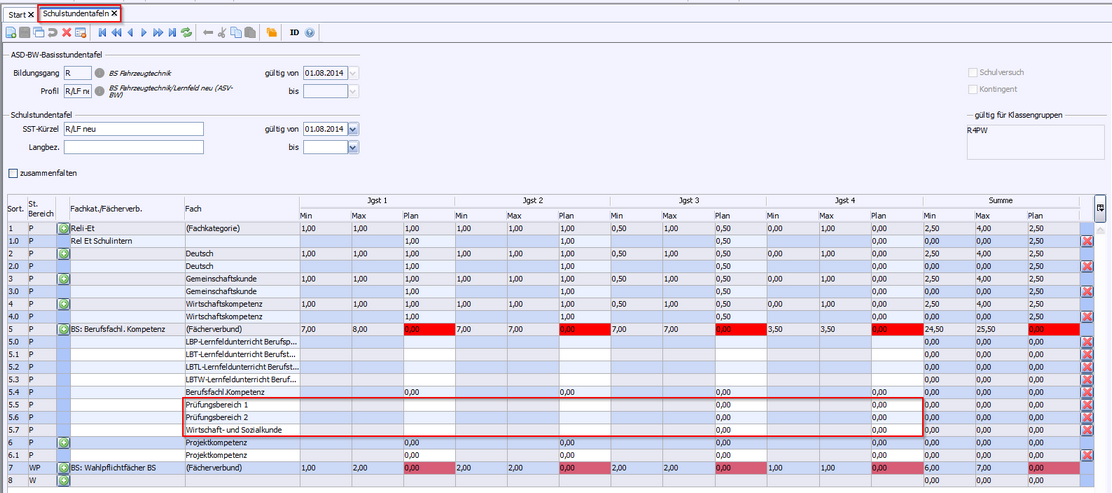Toggle the Kontingent checkbox
The width and height of the screenshot is (1112, 493).
[973, 90]
